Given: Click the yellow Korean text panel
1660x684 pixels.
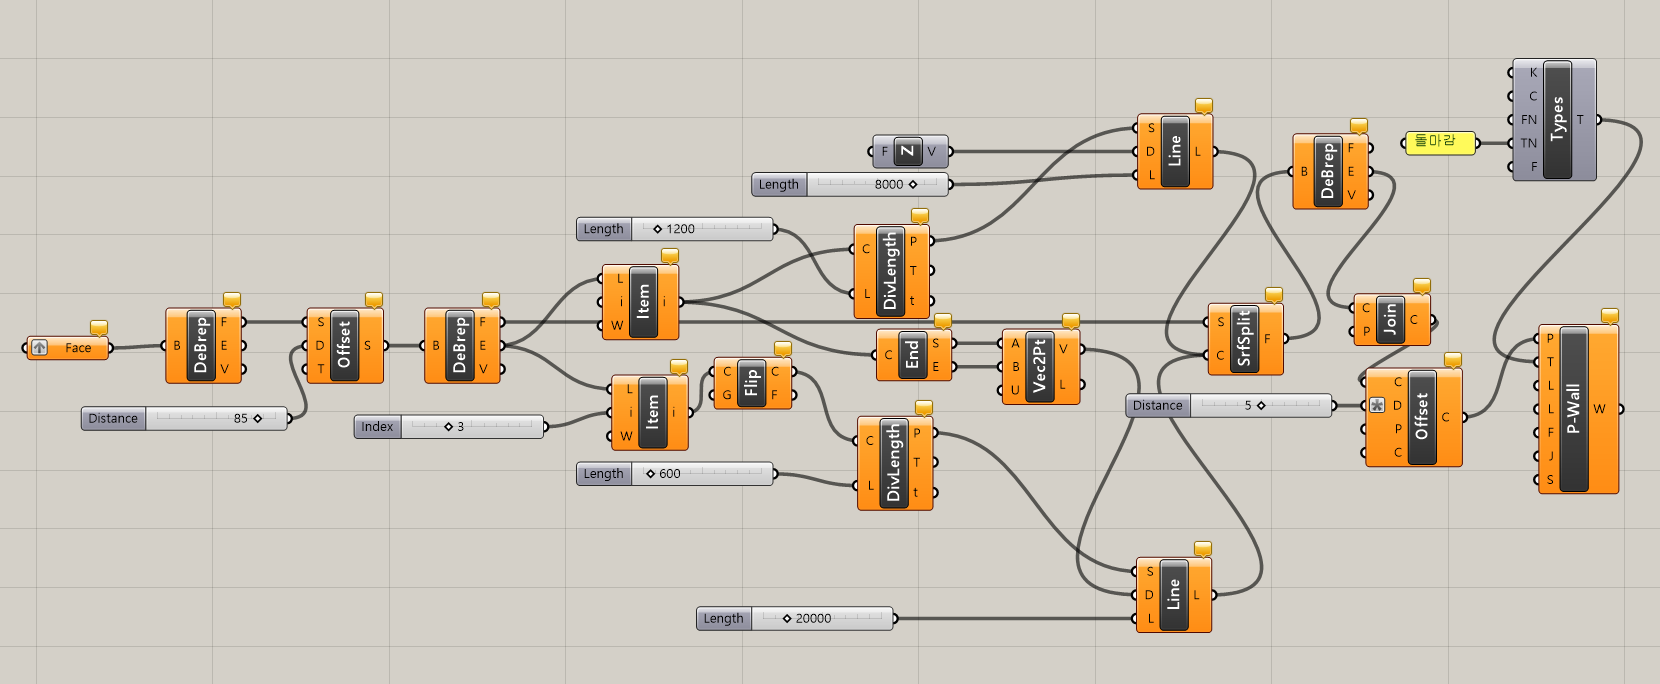Looking at the screenshot, I should pyautogui.click(x=1440, y=143).
